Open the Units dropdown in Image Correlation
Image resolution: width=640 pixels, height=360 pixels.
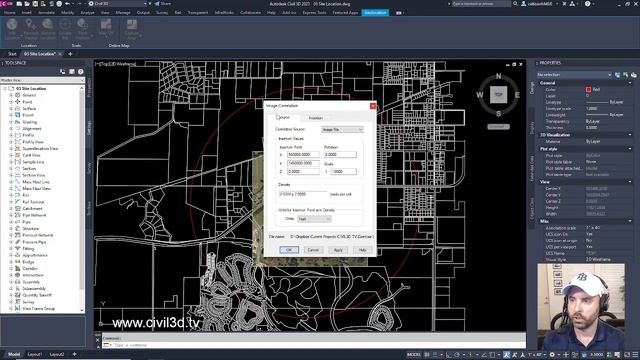314,219
